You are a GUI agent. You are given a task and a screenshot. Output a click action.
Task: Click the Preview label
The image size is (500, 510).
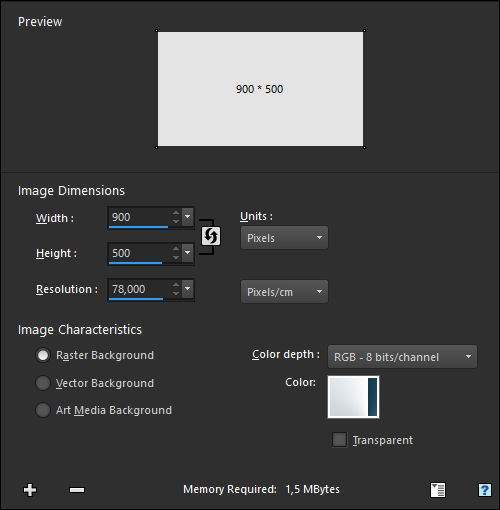tap(40, 22)
